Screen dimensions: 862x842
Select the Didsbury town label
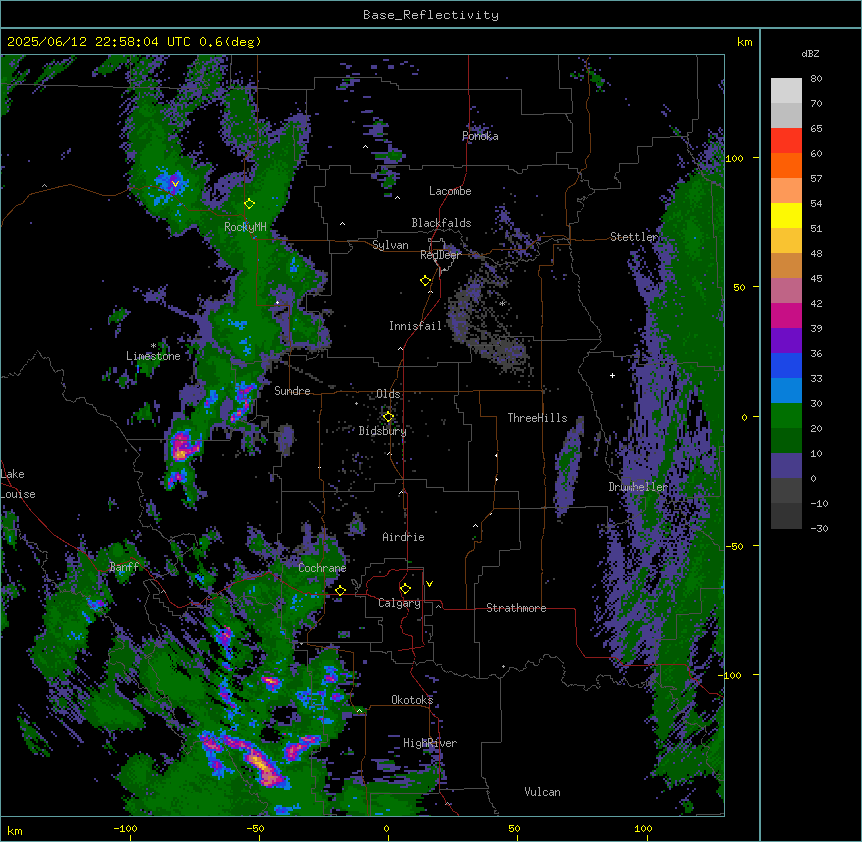click(383, 431)
